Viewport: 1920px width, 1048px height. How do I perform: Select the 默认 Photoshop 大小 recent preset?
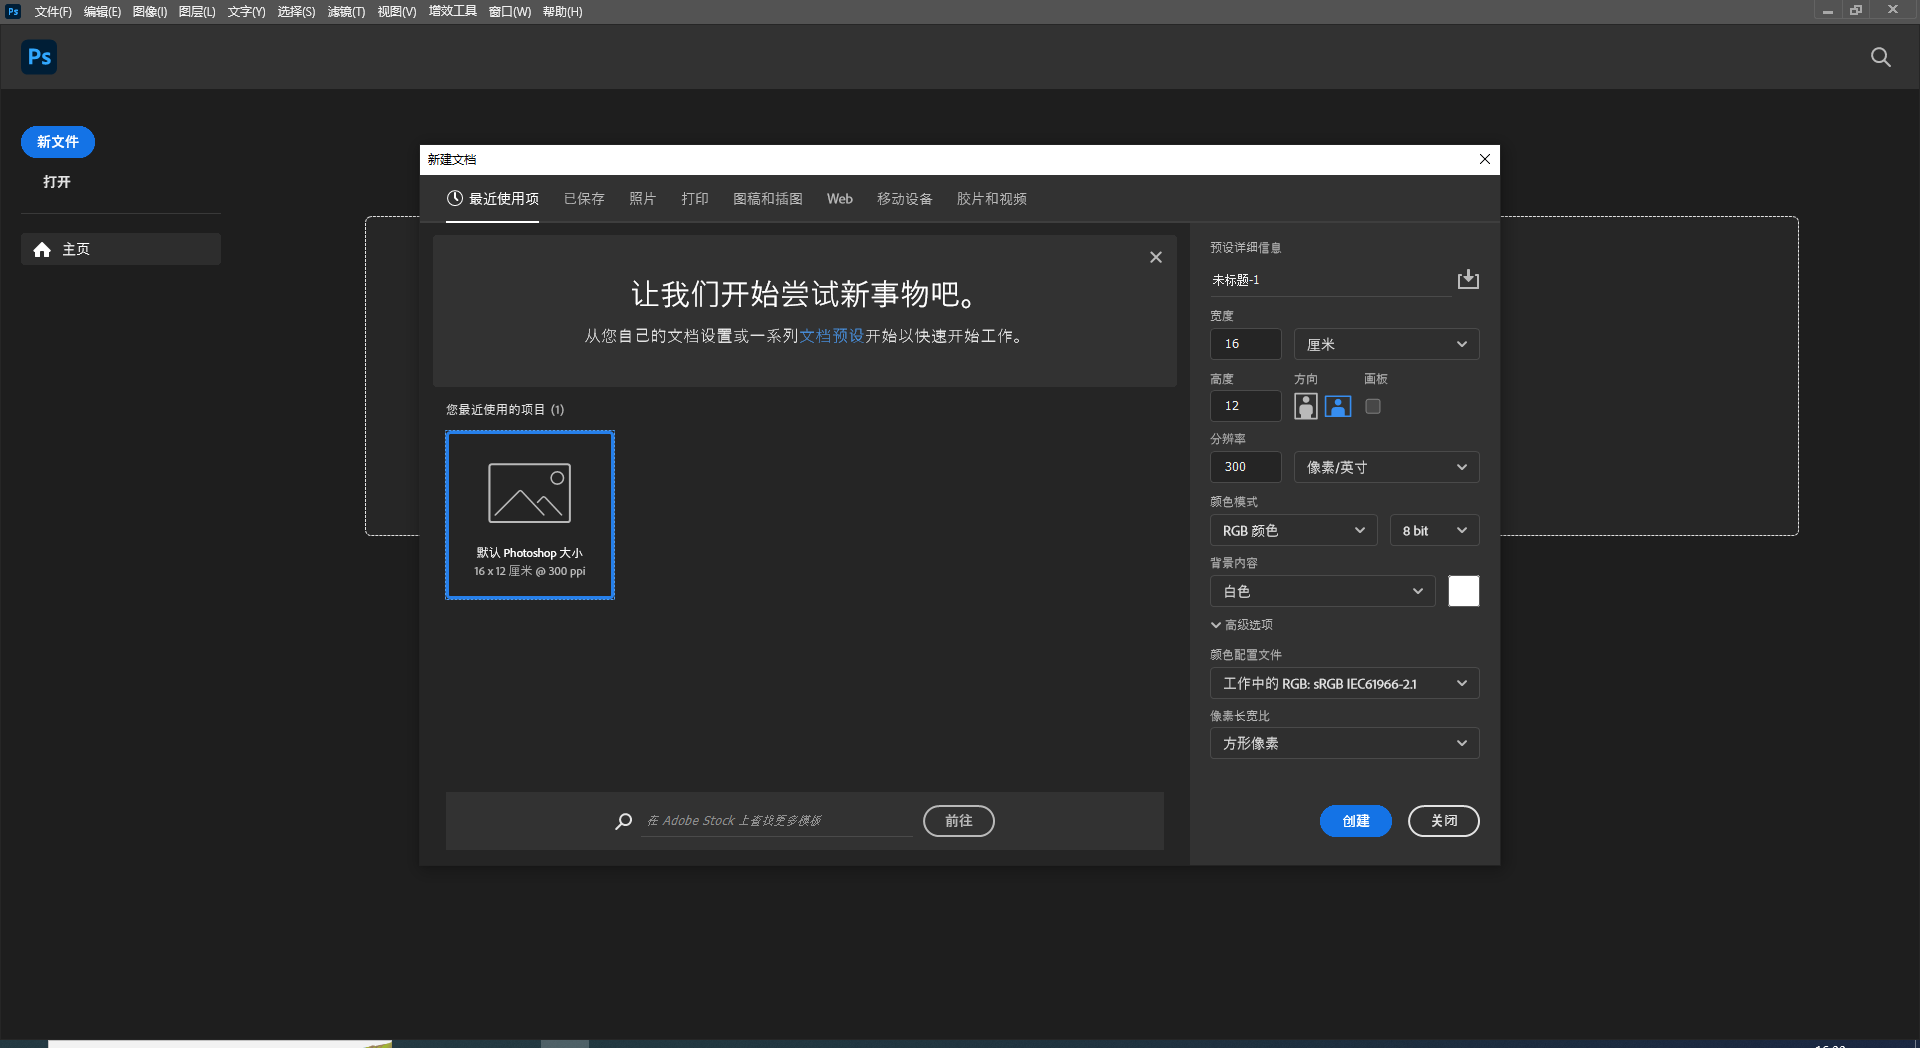tap(529, 515)
